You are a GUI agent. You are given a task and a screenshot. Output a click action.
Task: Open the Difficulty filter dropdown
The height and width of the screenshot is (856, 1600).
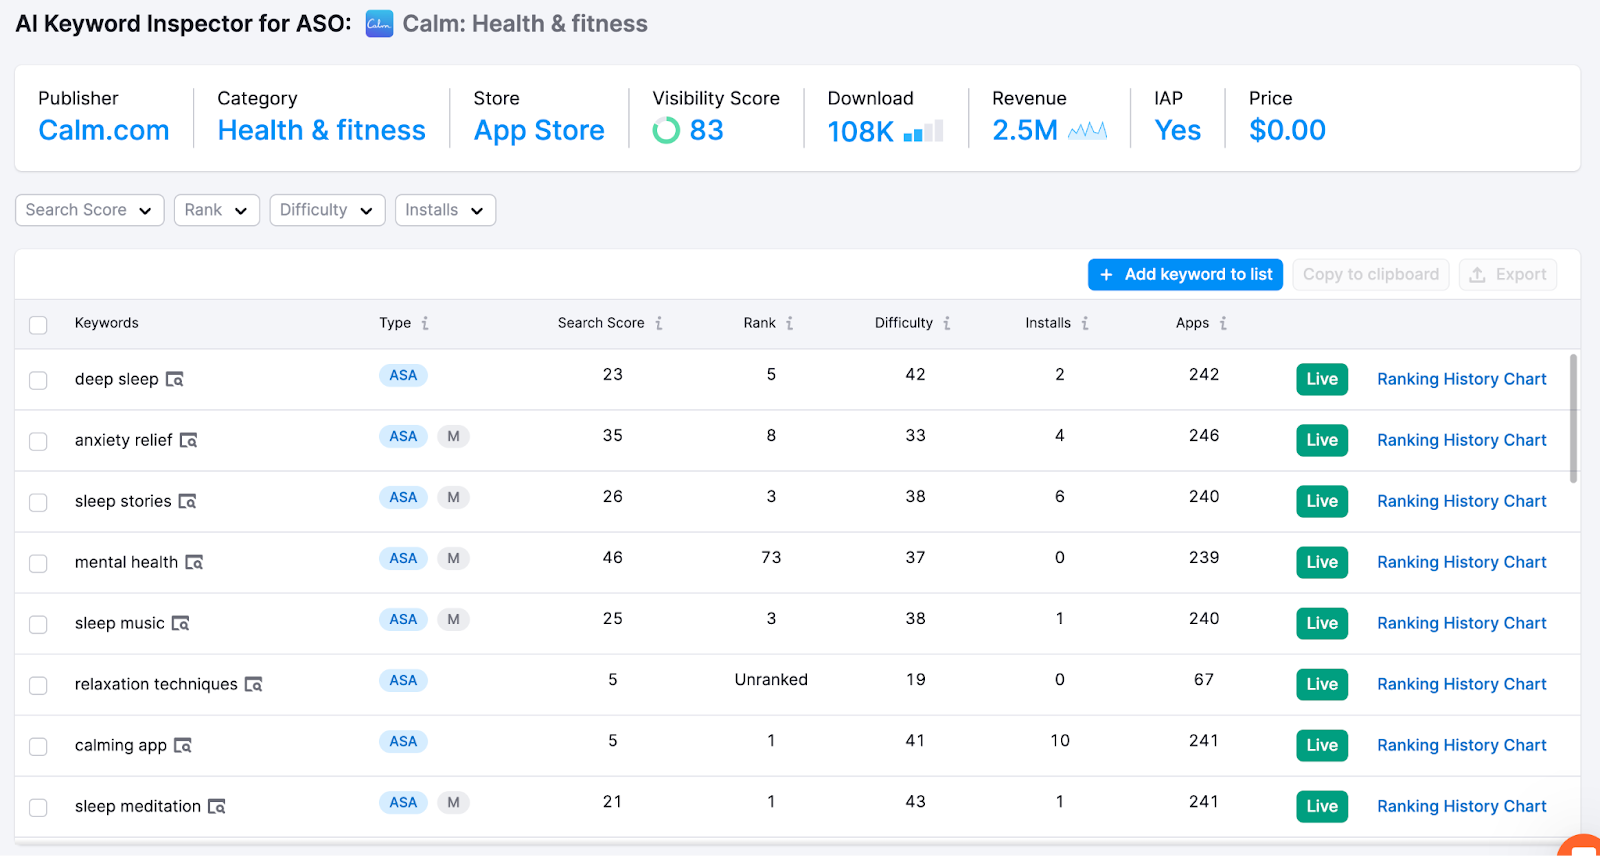[x=327, y=210]
